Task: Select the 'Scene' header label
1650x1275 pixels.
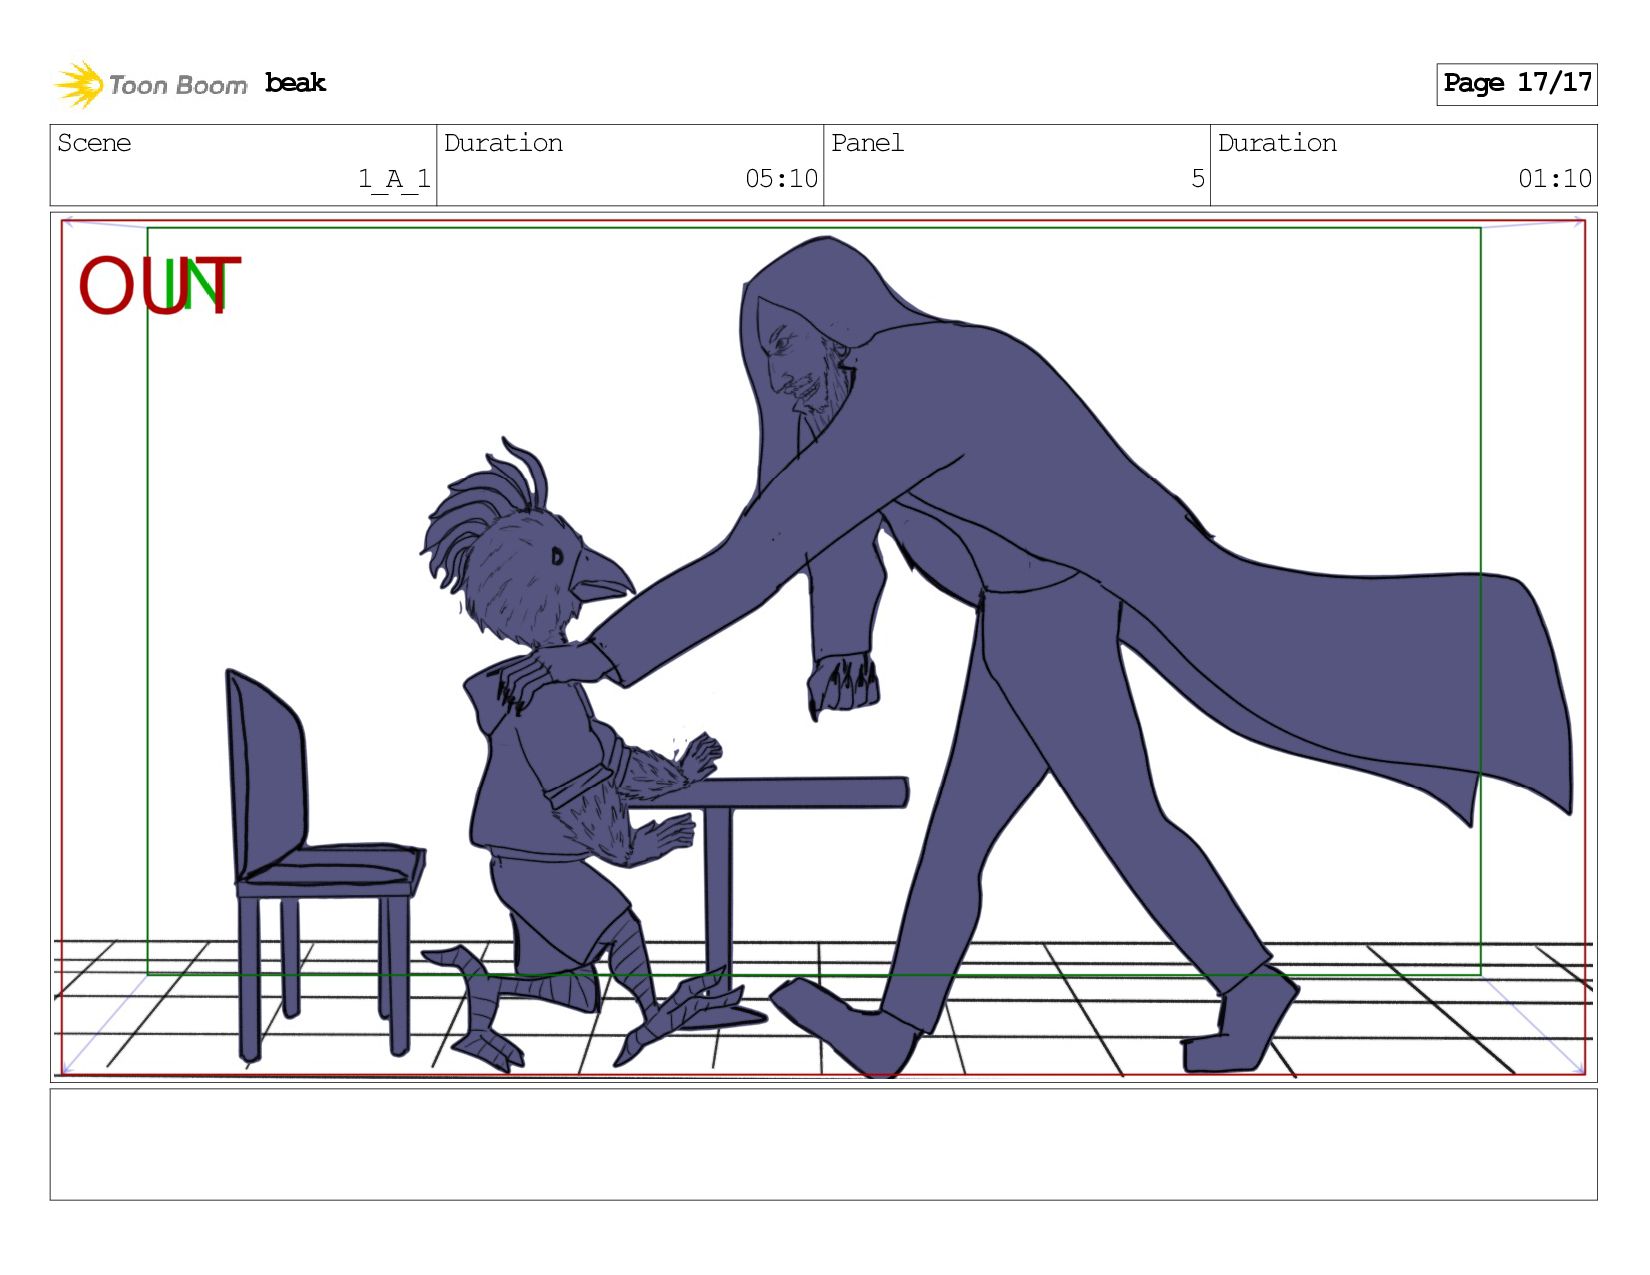Action: [94, 143]
